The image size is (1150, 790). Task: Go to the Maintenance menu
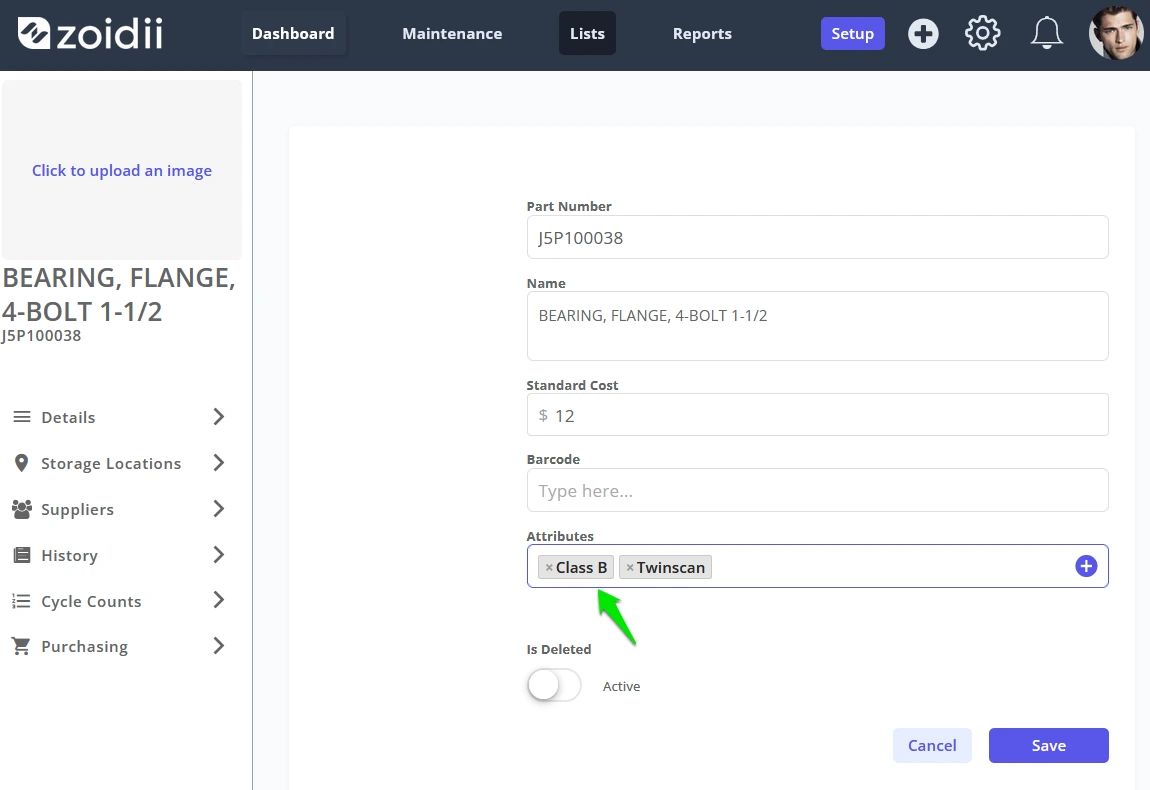tap(452, 34)
